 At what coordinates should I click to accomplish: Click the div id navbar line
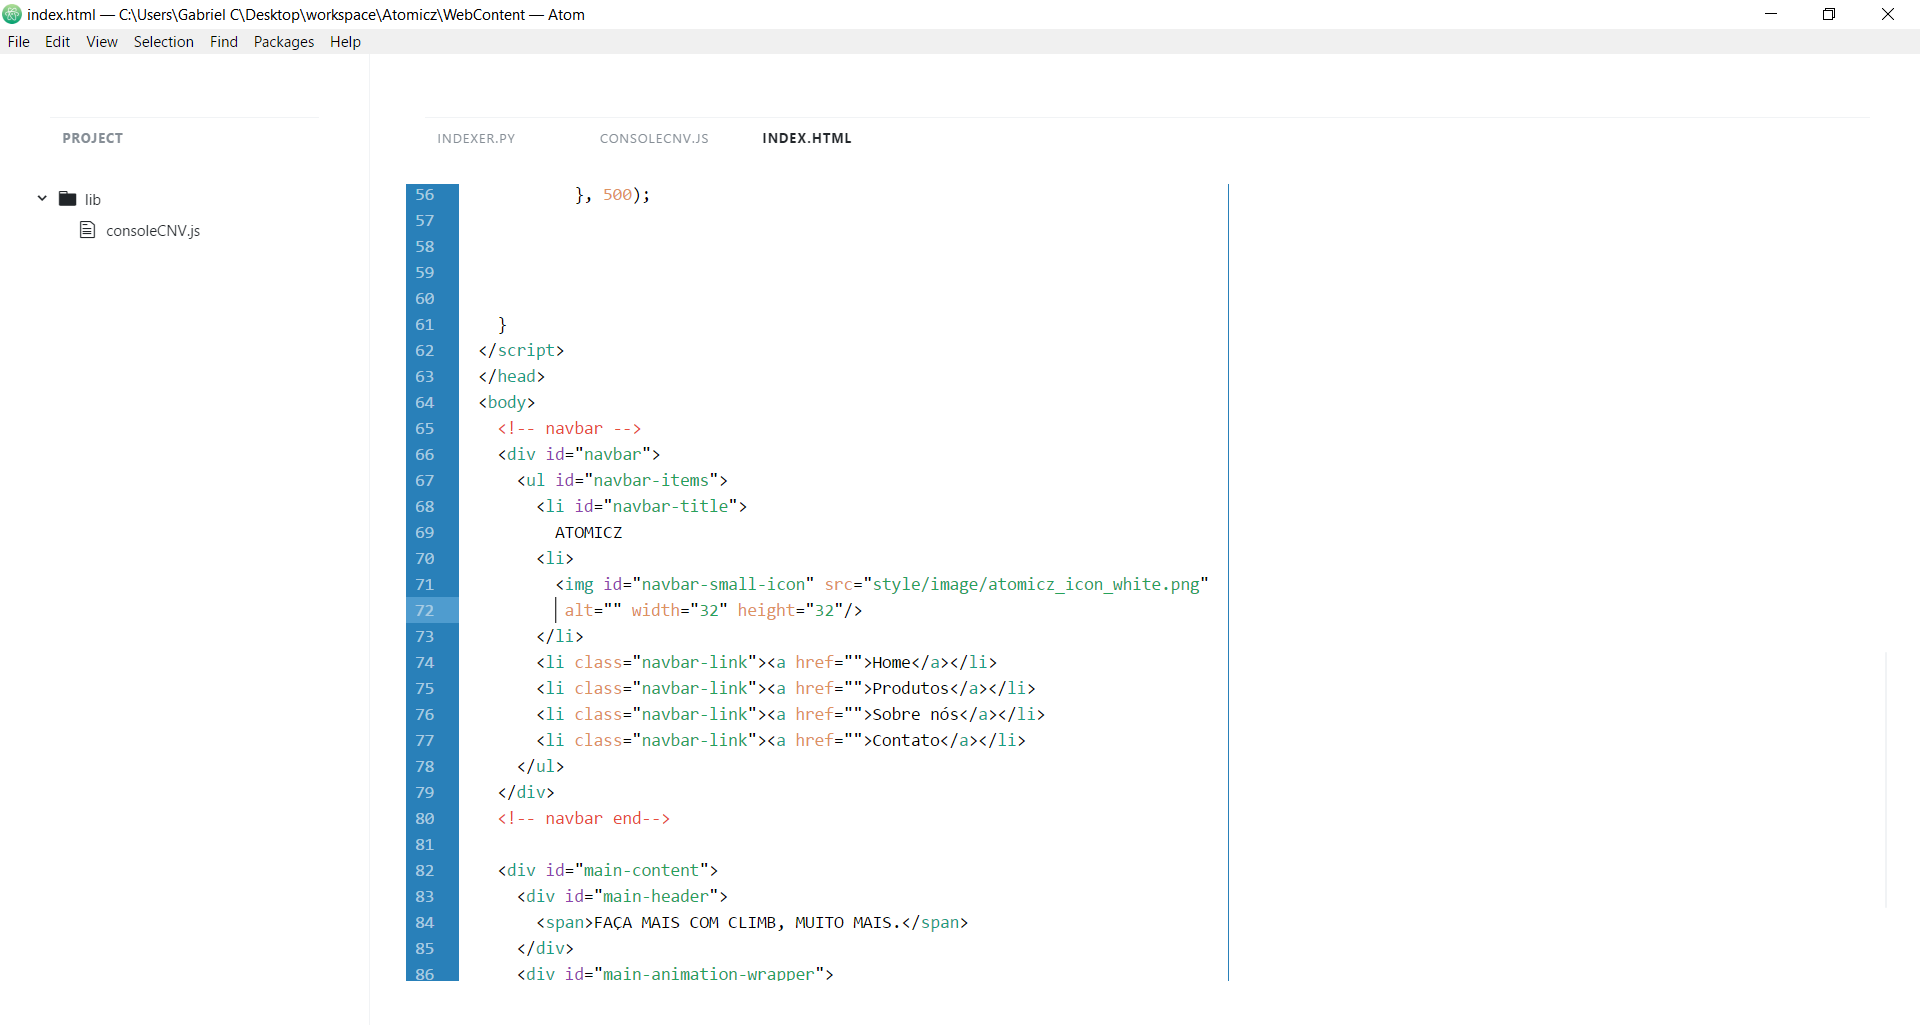pyautogui.click(x=579, y=455)
